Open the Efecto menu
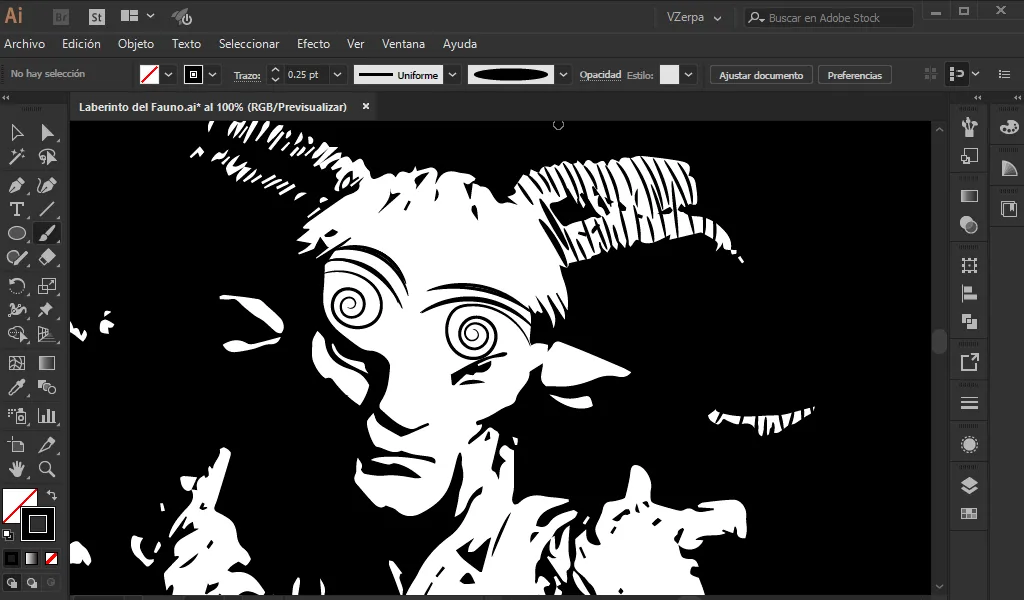Image resolution: width=1024 pixels, height=600 pixels. pyautogui.click(x=313, y=44)
